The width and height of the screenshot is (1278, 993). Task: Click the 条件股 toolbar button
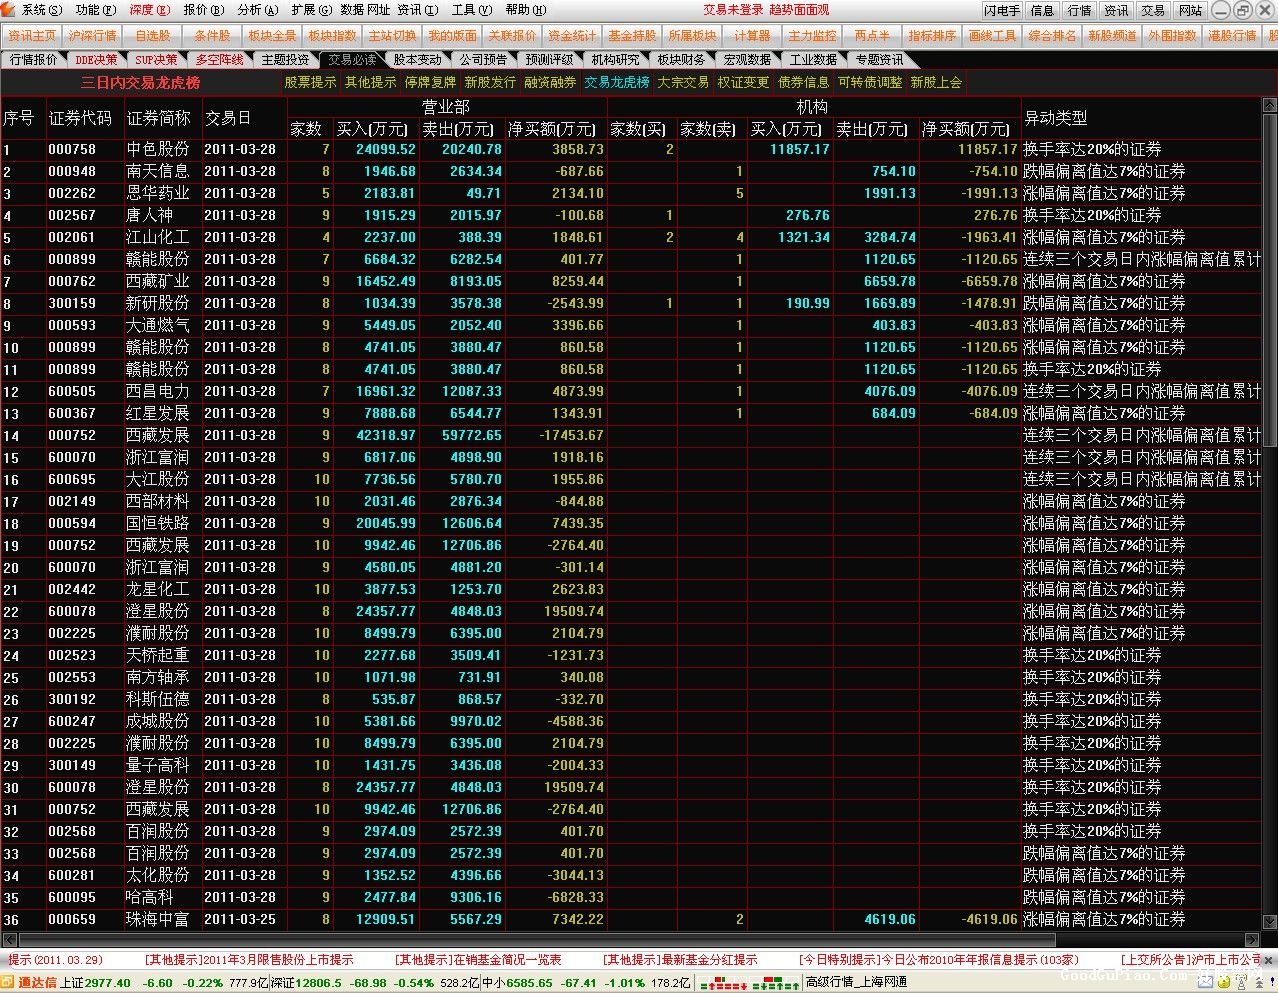click(x=213, y=35)
